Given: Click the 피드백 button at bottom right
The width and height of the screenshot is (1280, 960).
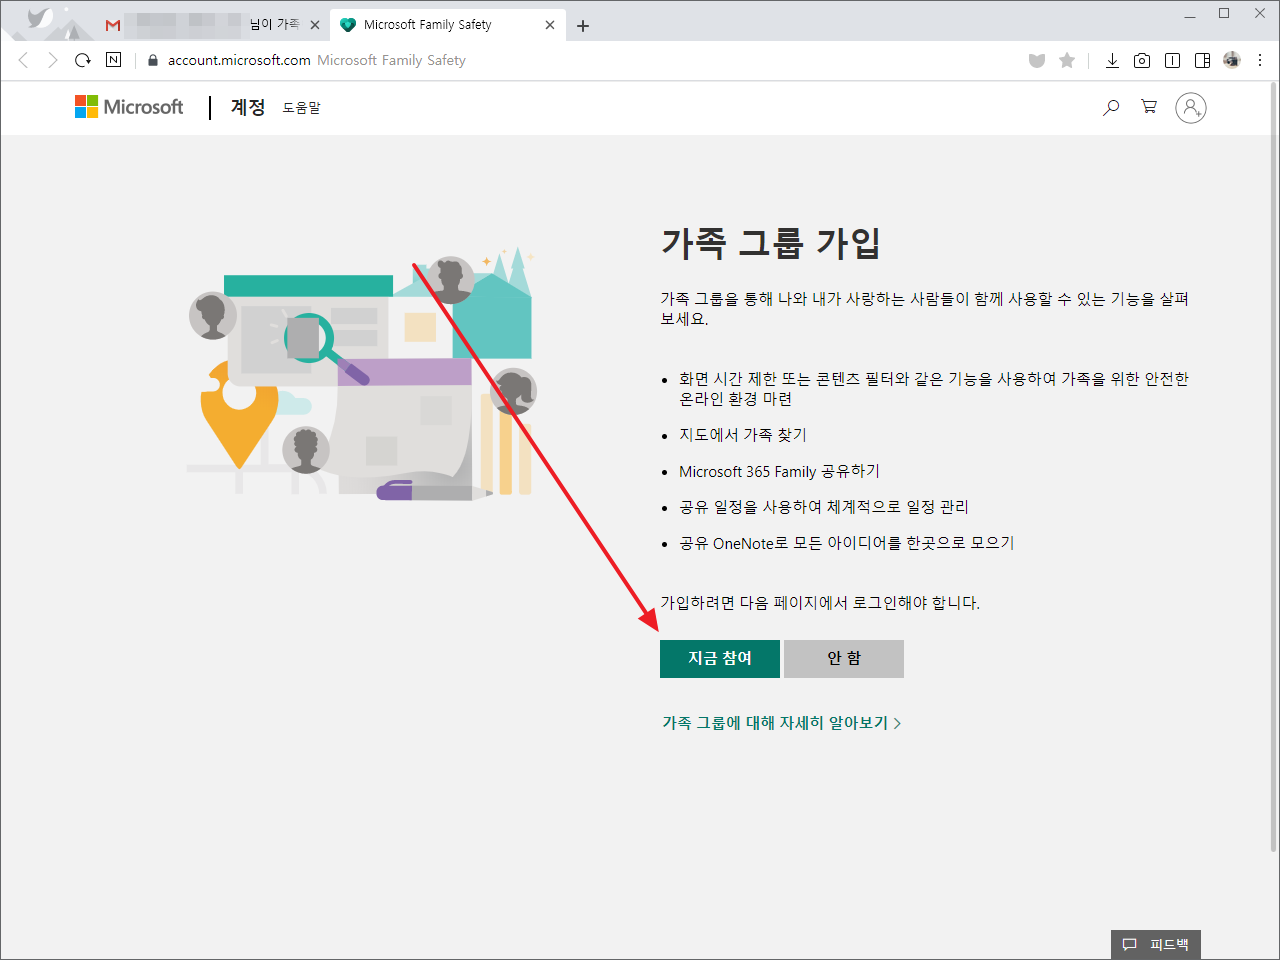Looking at the screenshot, I should click(1156, 944).
